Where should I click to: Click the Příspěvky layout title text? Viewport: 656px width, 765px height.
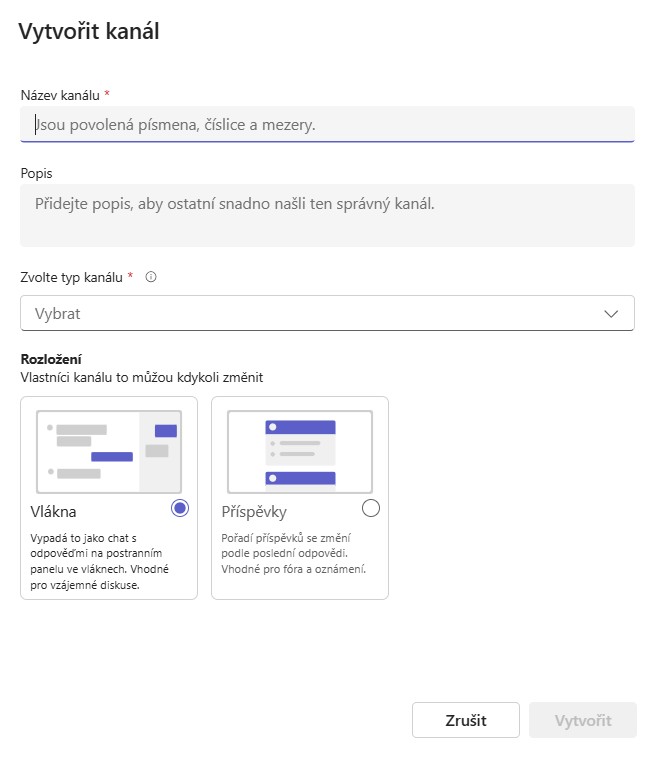pyautogui.click(x=254, y=512)
